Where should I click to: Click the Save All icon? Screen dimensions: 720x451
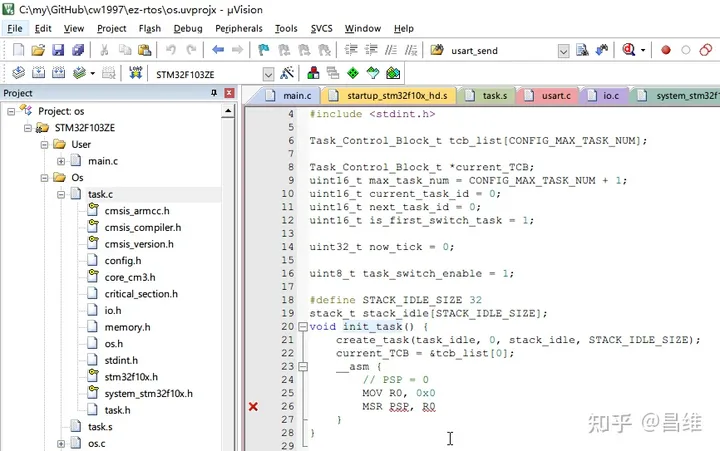[x=78, y=50]
